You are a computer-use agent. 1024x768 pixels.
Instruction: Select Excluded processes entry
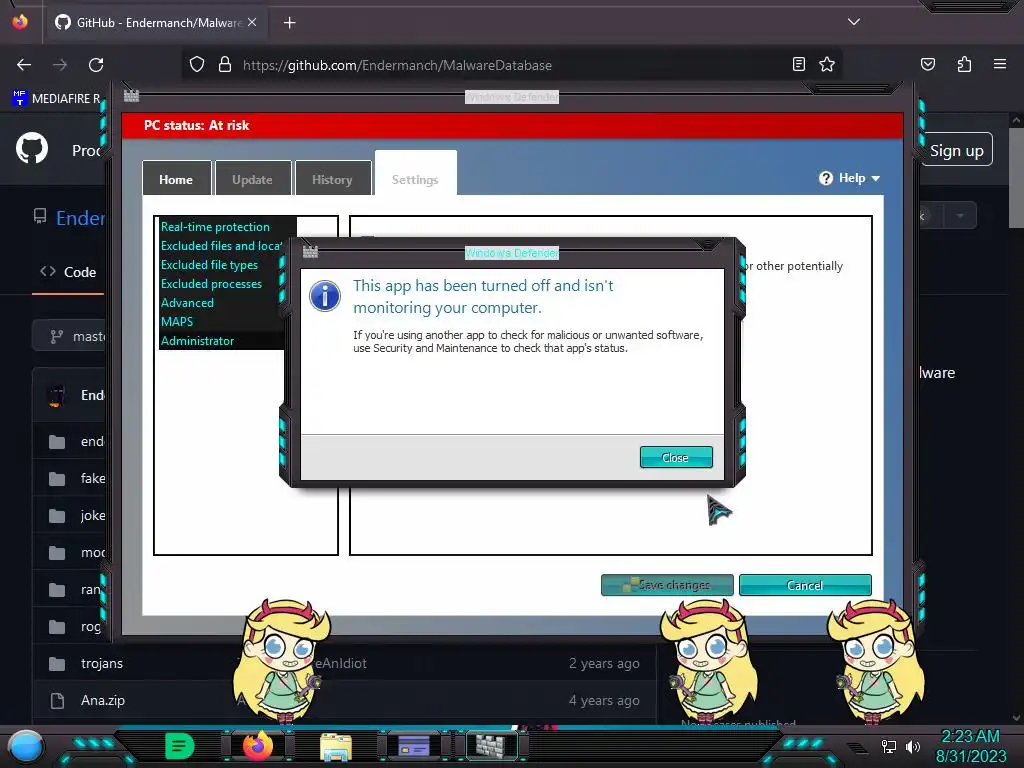click(x=212, y=283)
